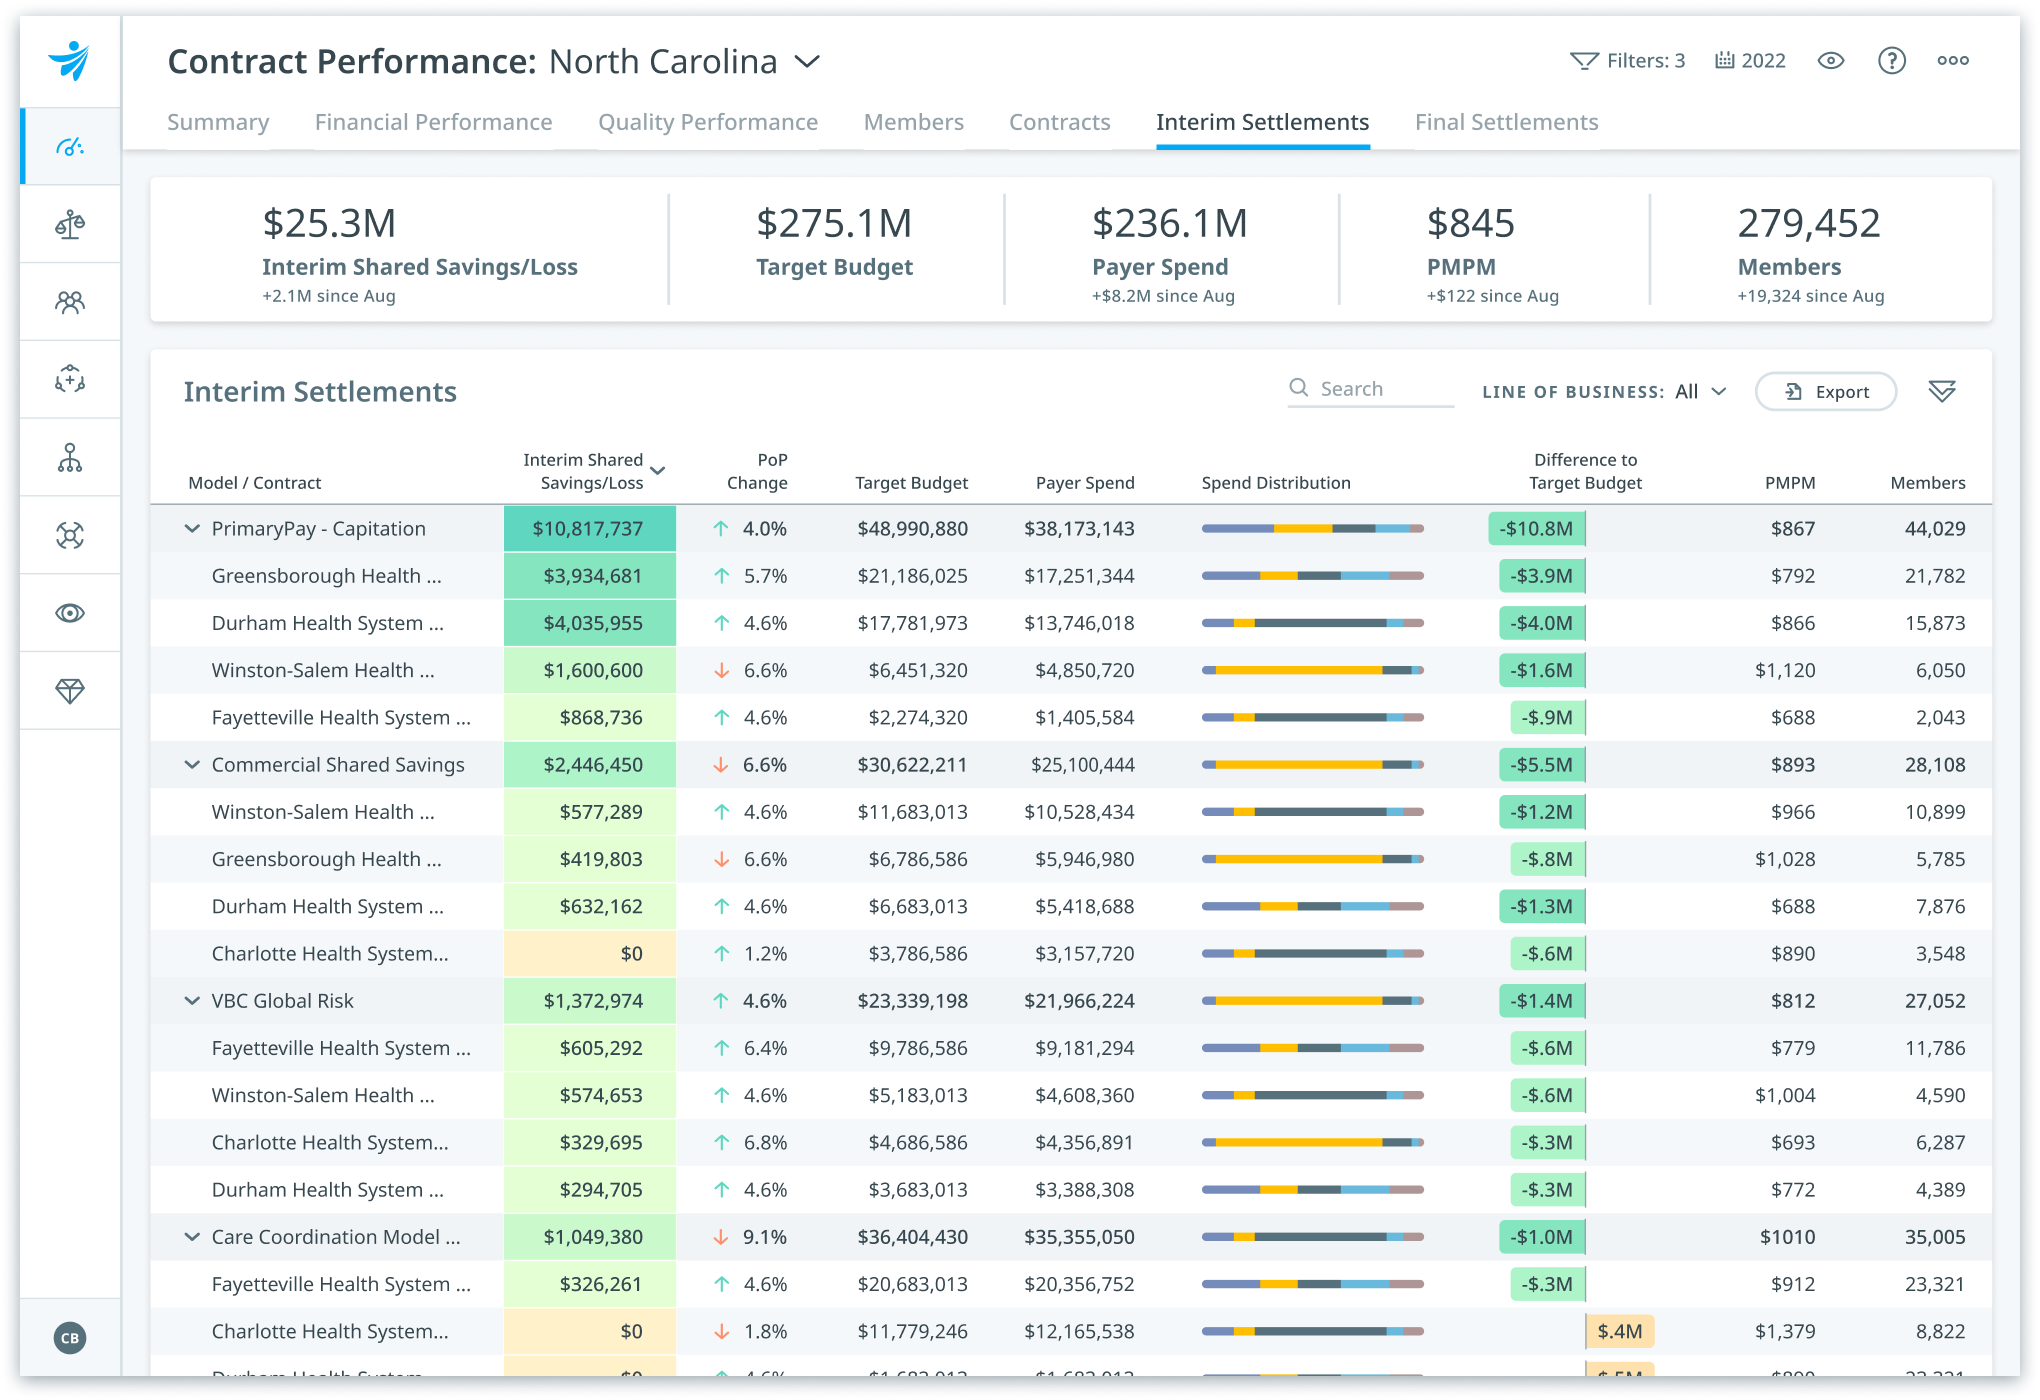Open the people group sidebar icon
Viewport: 2040px width, 1400px height.
(70, 302)
